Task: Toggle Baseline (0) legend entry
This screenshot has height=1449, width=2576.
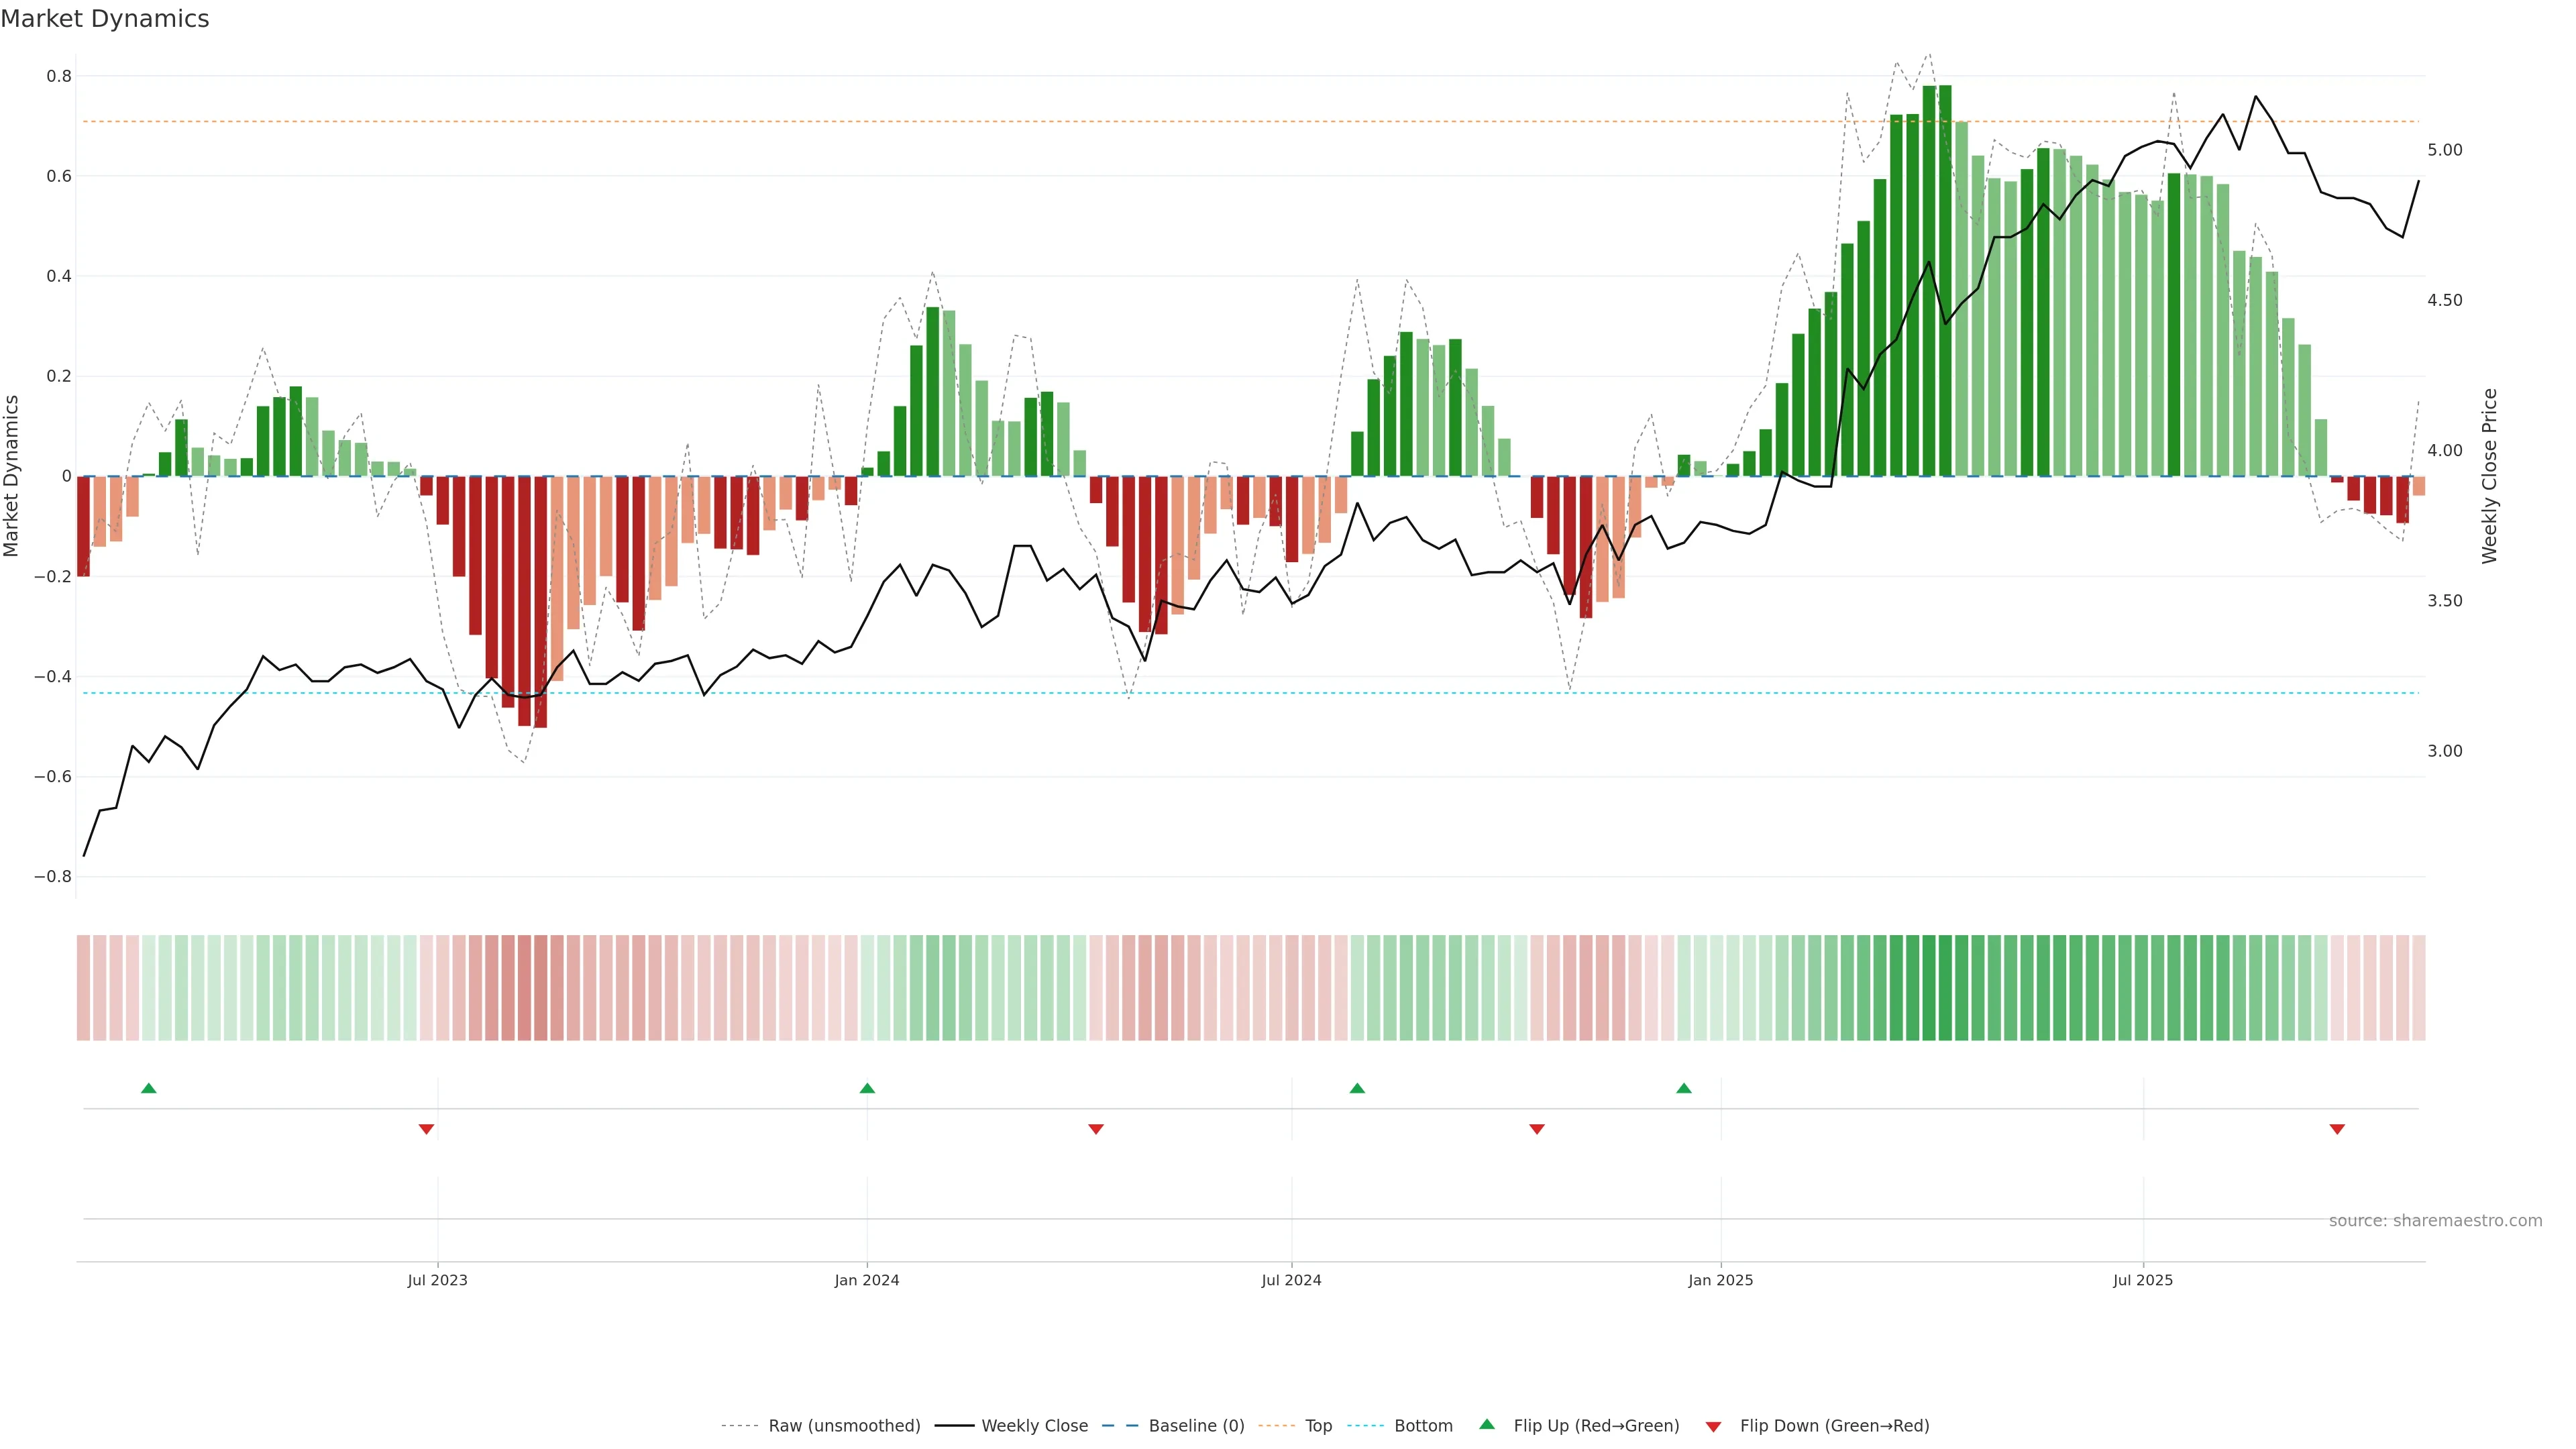Action: click(1196, 1426)
